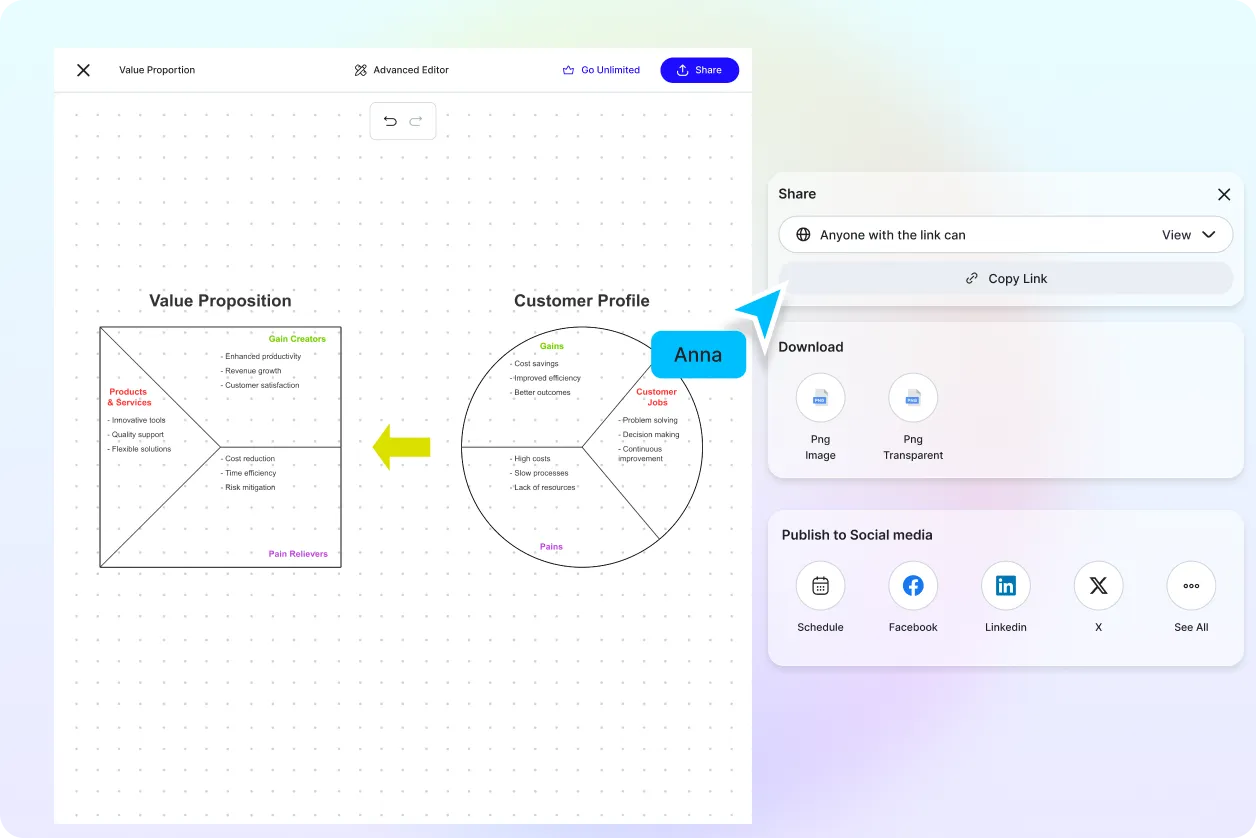This screenshot has height=838, width=1256.
Task: Upgrade with the Go Unlimited link
Action: [x=601, y=70]
